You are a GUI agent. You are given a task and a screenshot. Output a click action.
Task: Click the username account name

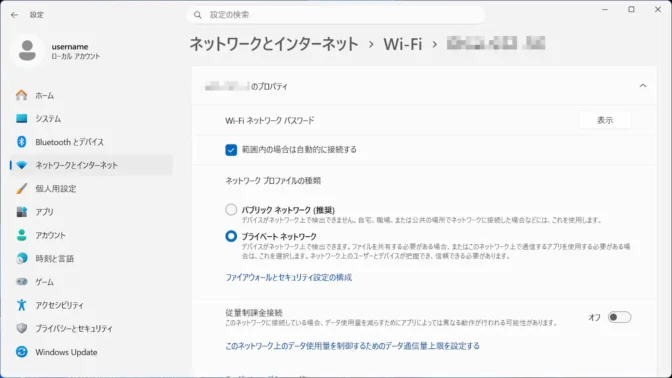coord(70,46)
